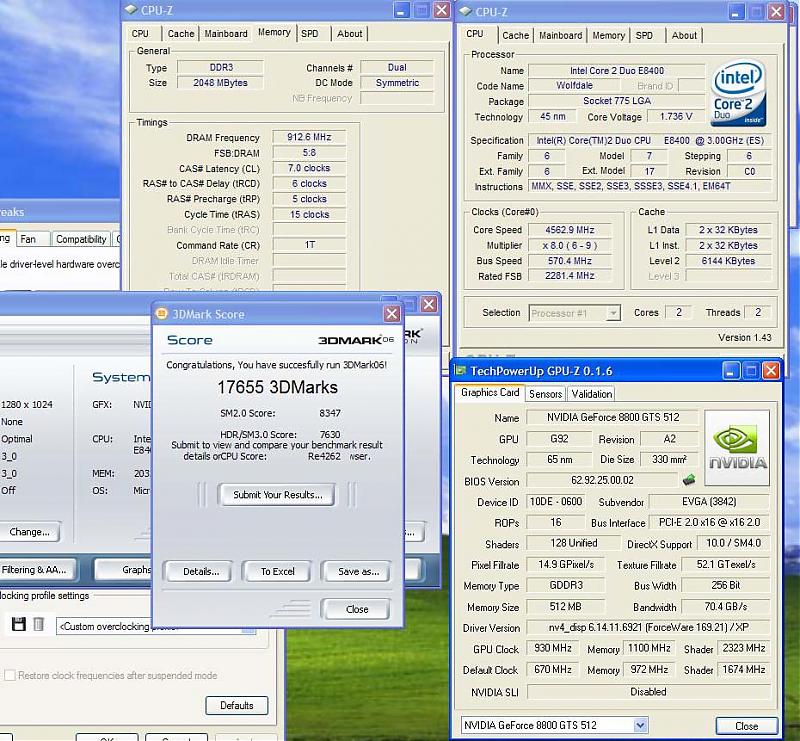Open About tab in CPU-Z Memory window
This screenshot has height=741, width=800.
click(349, 34)
